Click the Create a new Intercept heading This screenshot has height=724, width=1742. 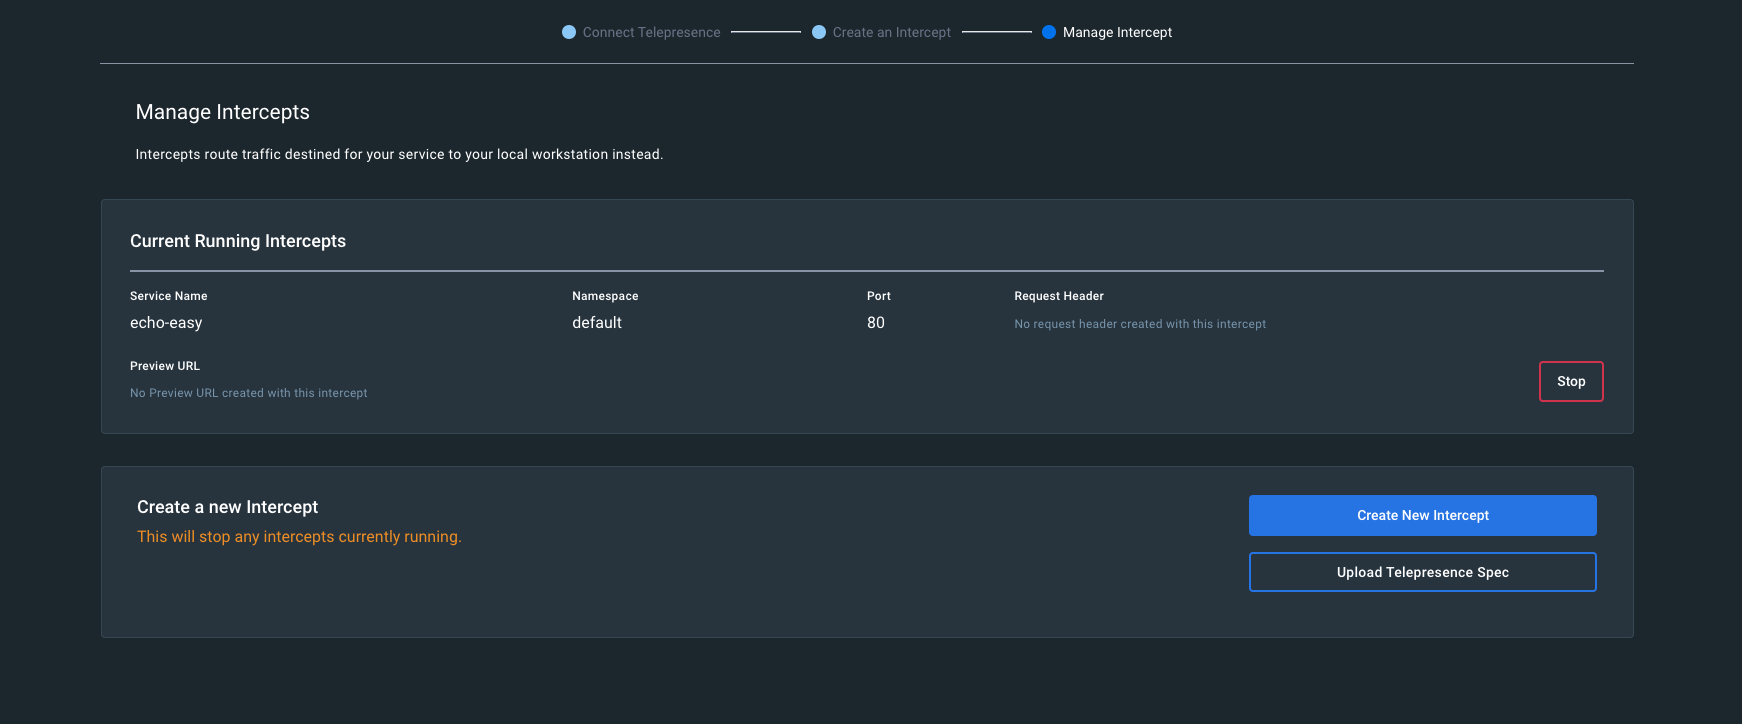point(227,507)
